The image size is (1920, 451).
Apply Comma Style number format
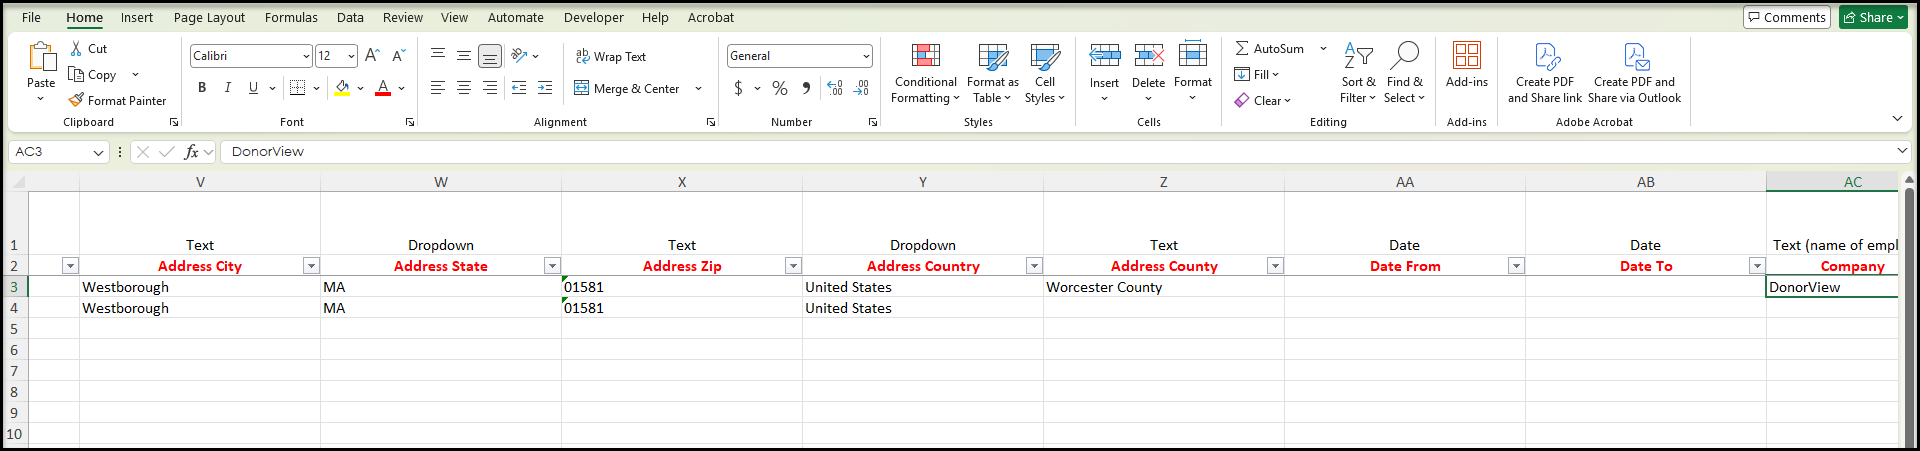(x=806, y=89)
